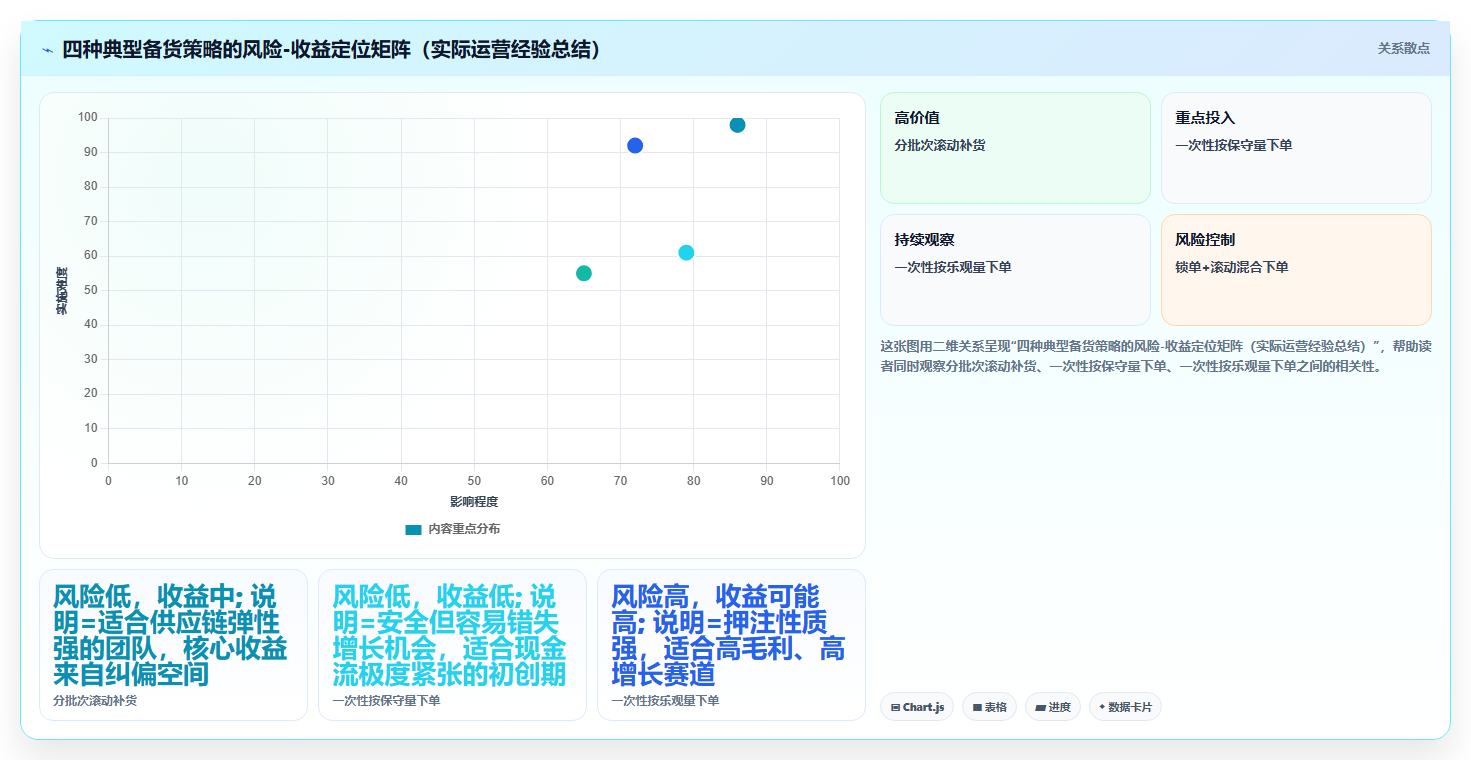Click the blue scatter point near 92
The image size is (1471, 760).
pos(635,146)
